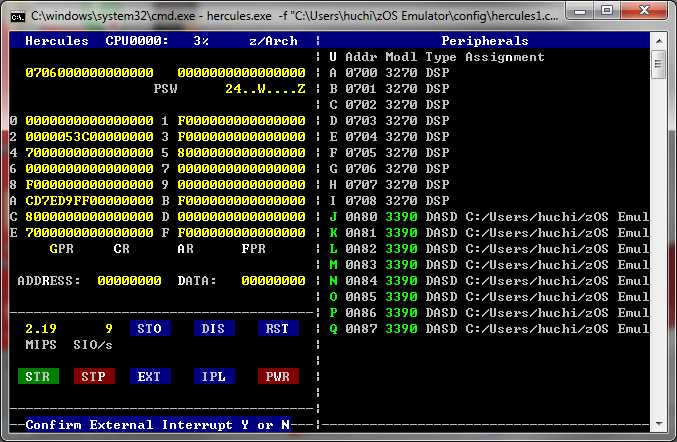This screenshot has width=677, height=442.
Task: Close the cmd.exe Hercules window
Action: click(x=644, y=10)
